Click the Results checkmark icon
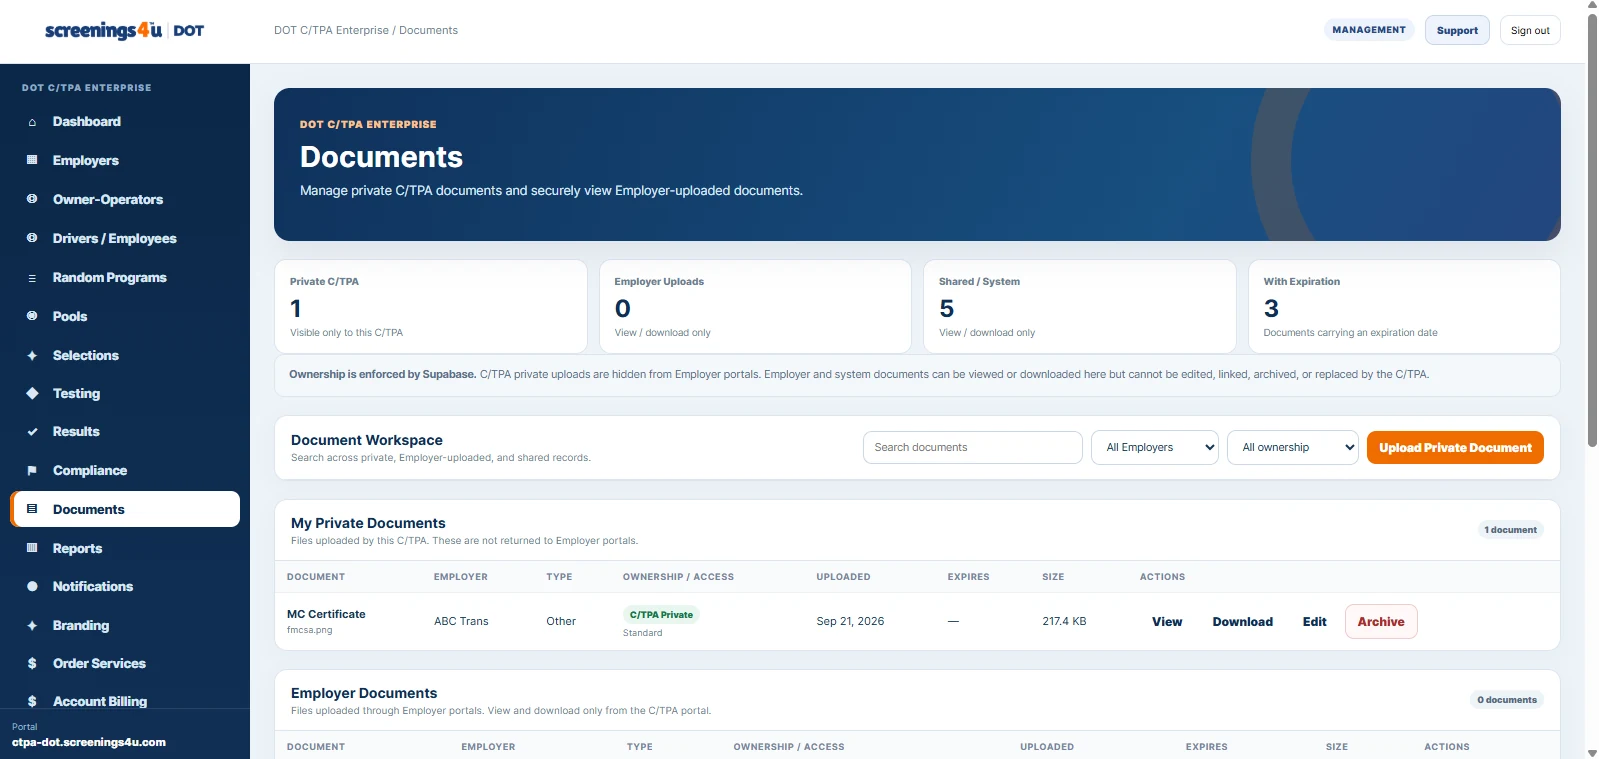Screen dimensions: 1599x759 (32, 432)
